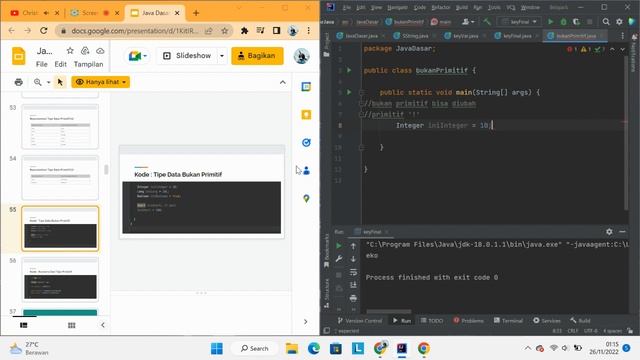The height and width of the screenshot is (360, 640).
Task: Open Chrome extensions puzzle icon
Action: click(244, 31)
